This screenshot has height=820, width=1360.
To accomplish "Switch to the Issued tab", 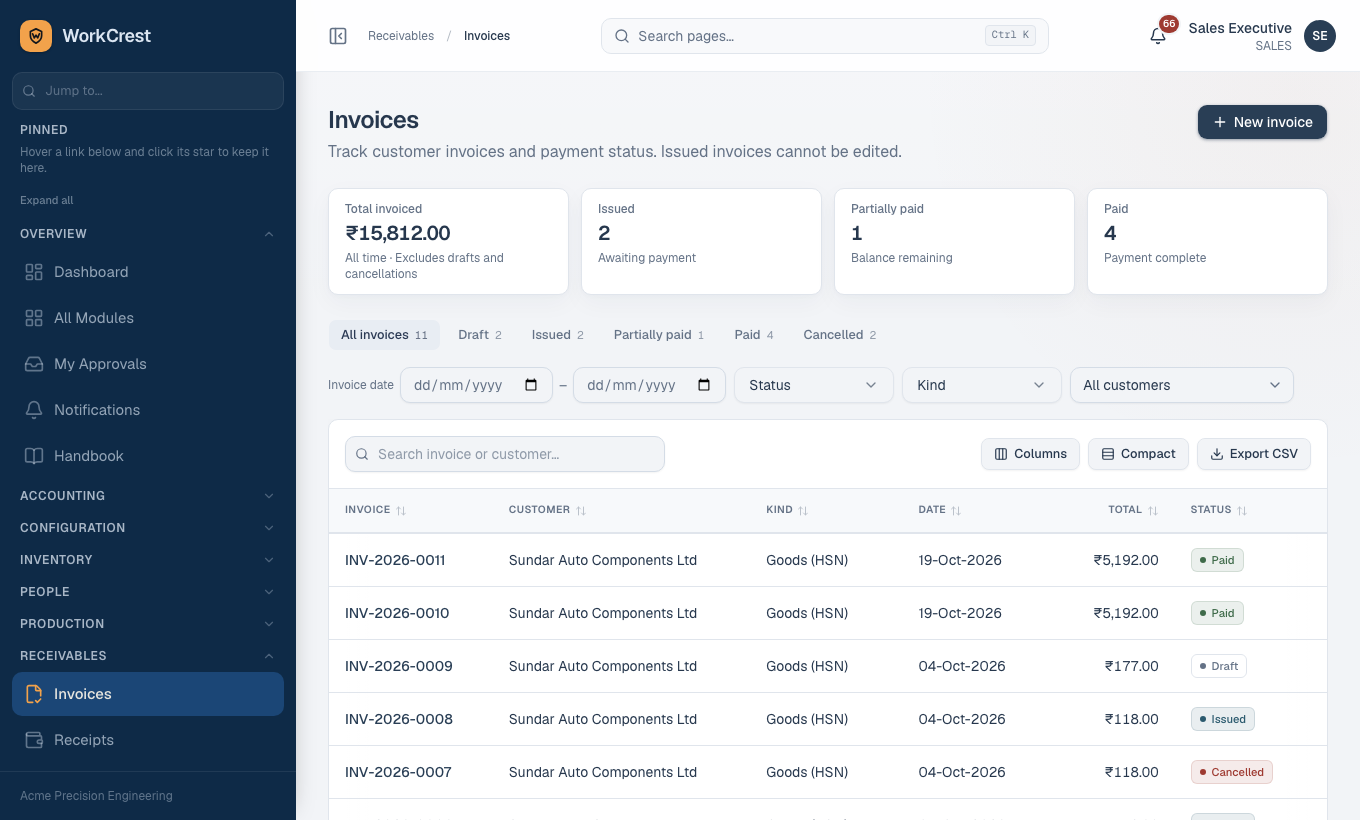I will pos(558,335).
